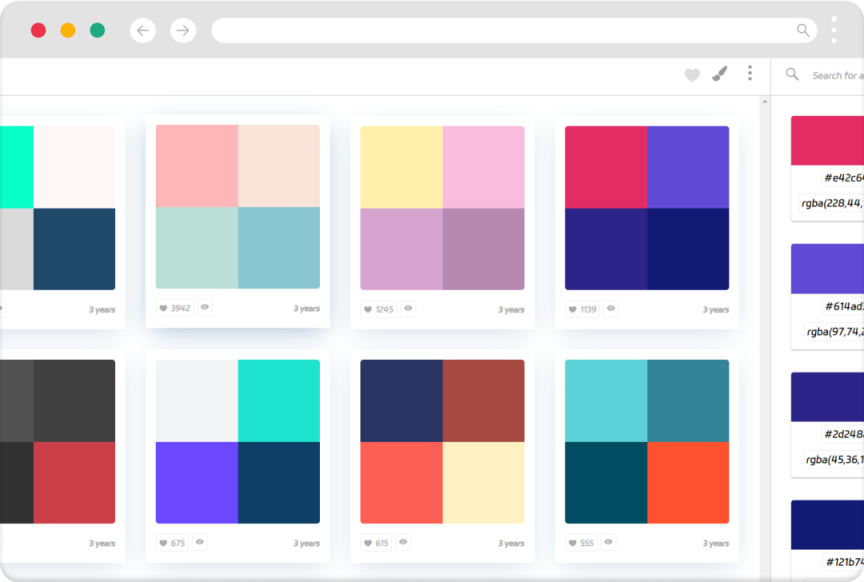This screenshot has height=582, width=864.
Task: Click the palette list scrollbar up arrow
Action: click(x=765, y=102)
